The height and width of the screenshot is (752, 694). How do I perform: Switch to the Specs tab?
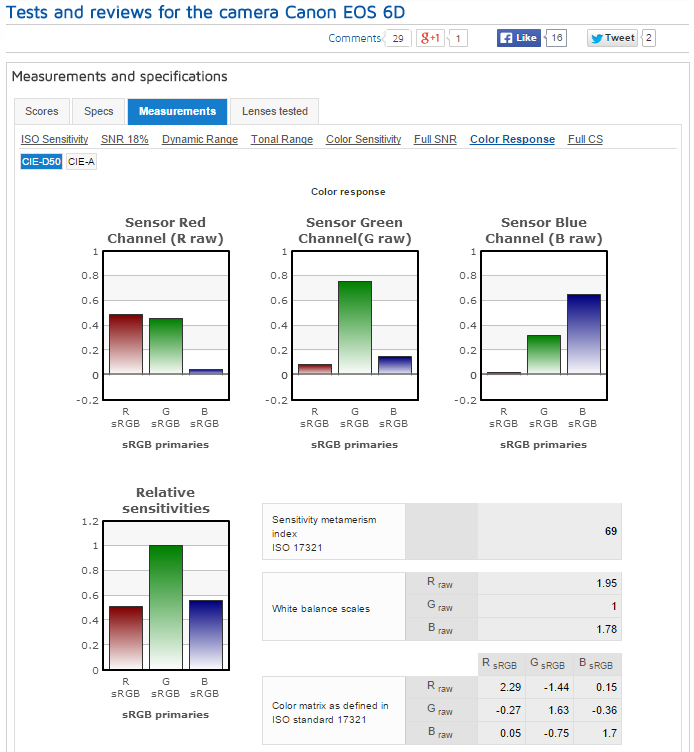pos(99,111)
